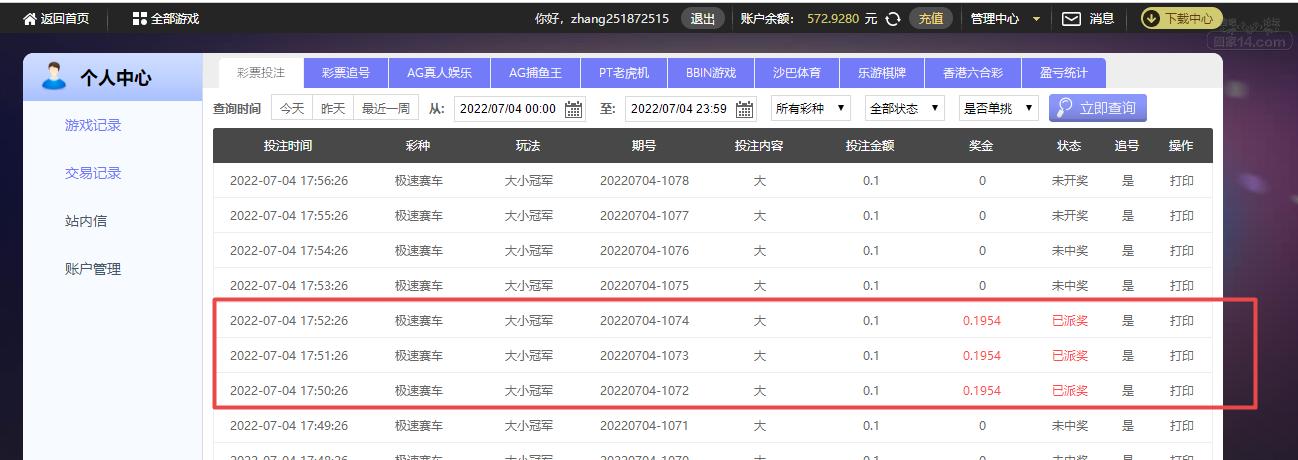Click the start date field 2022/07/04 00:00
Image resolution: width=1298 pixels, height=460 pixels.
point(520,108)
